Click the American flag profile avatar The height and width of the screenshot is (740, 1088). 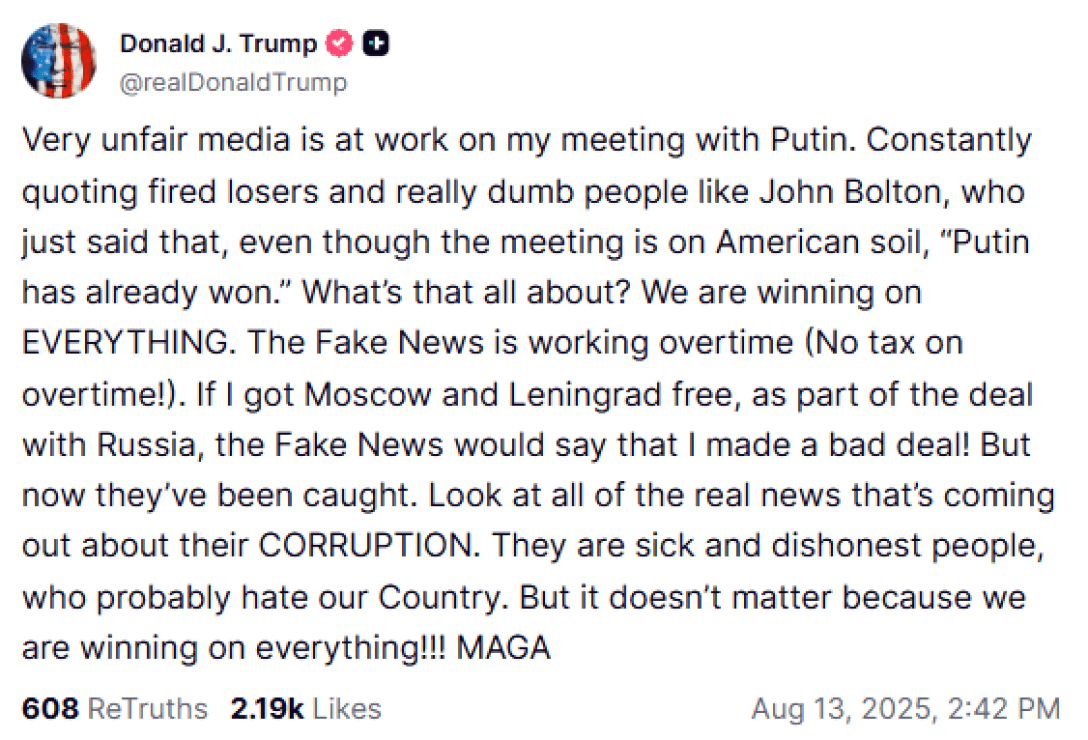click(58, 60)
